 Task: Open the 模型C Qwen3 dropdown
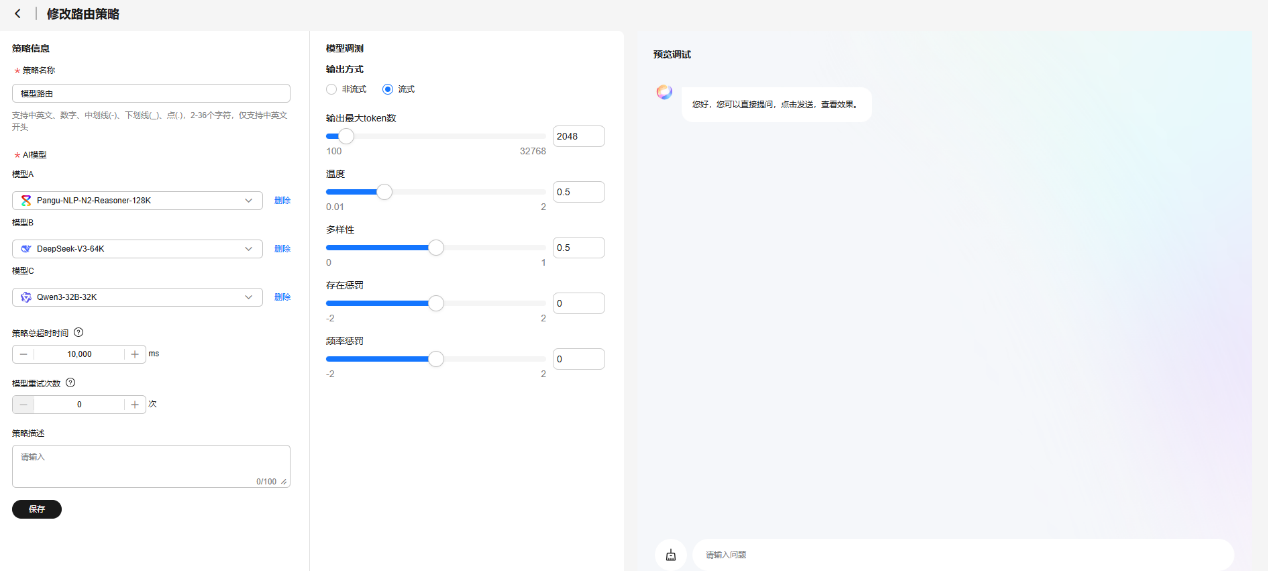[x=249, y=297]
